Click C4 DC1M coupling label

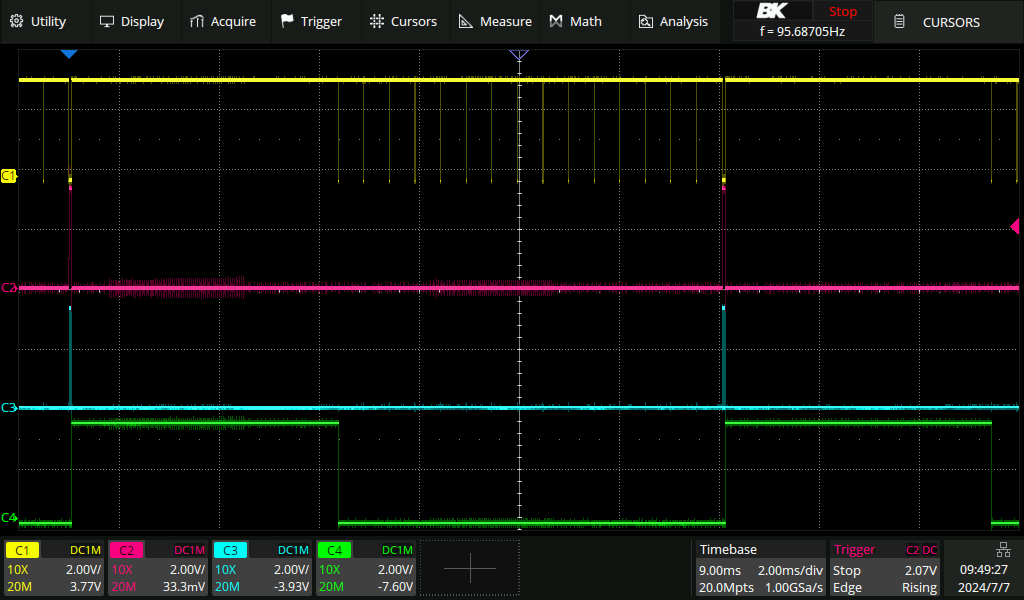tap(397, 550)
